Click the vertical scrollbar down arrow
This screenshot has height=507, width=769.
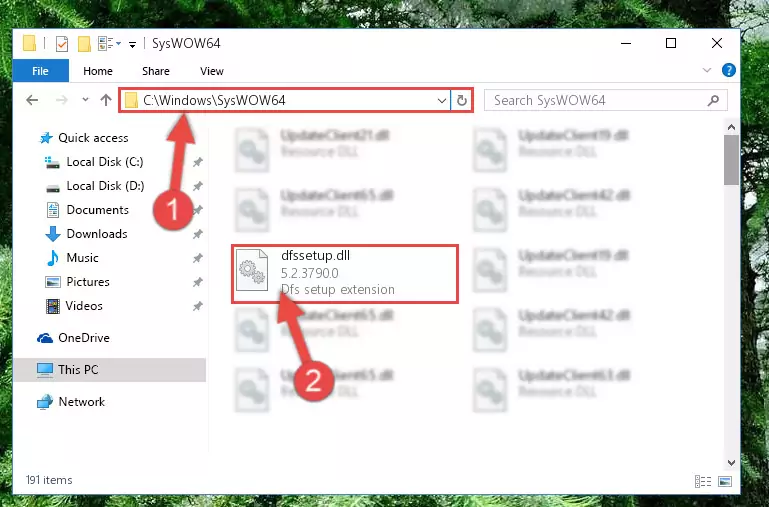(731, 463)
